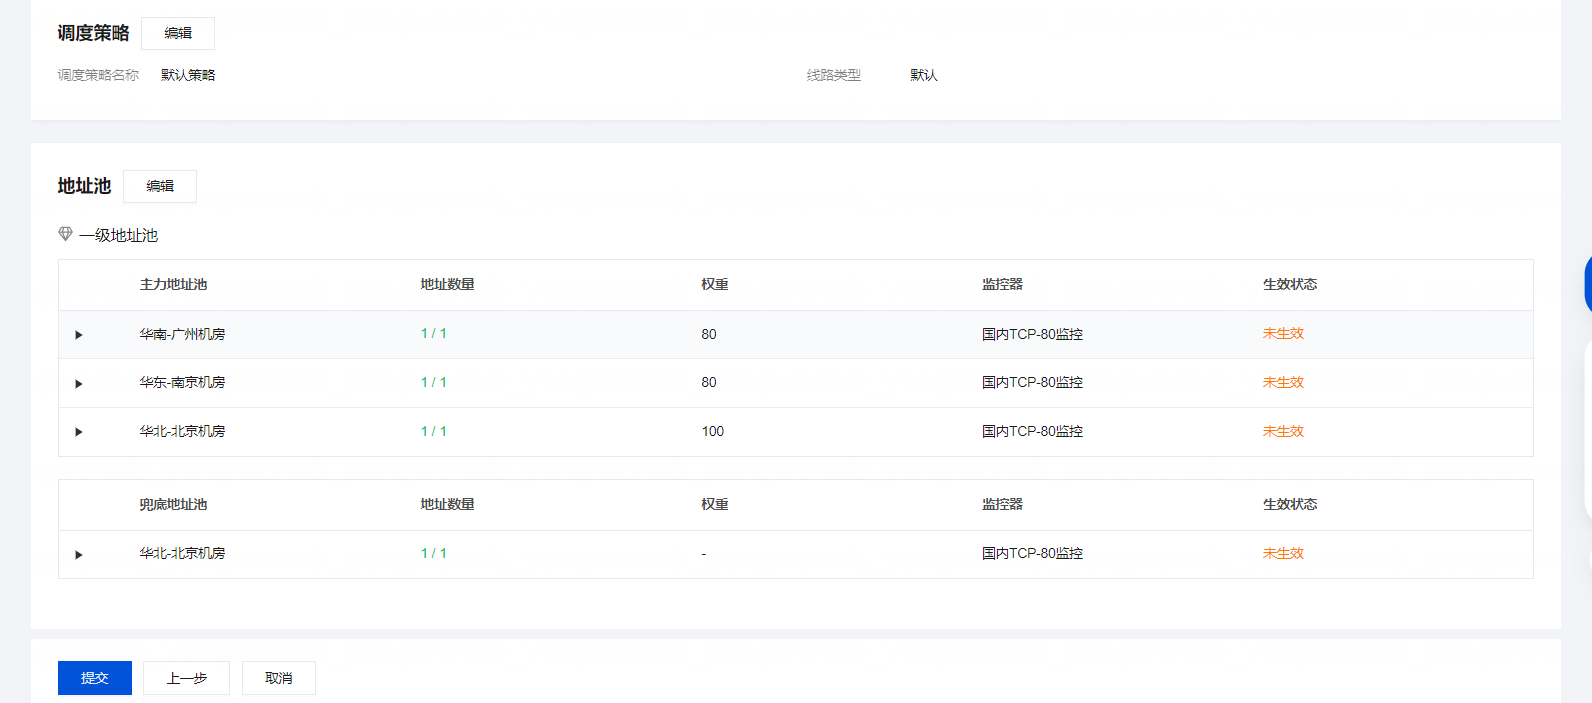
Task: Click 国内TCP-80监控 in 华东-南京机房 row
Action: (1032, 382)
